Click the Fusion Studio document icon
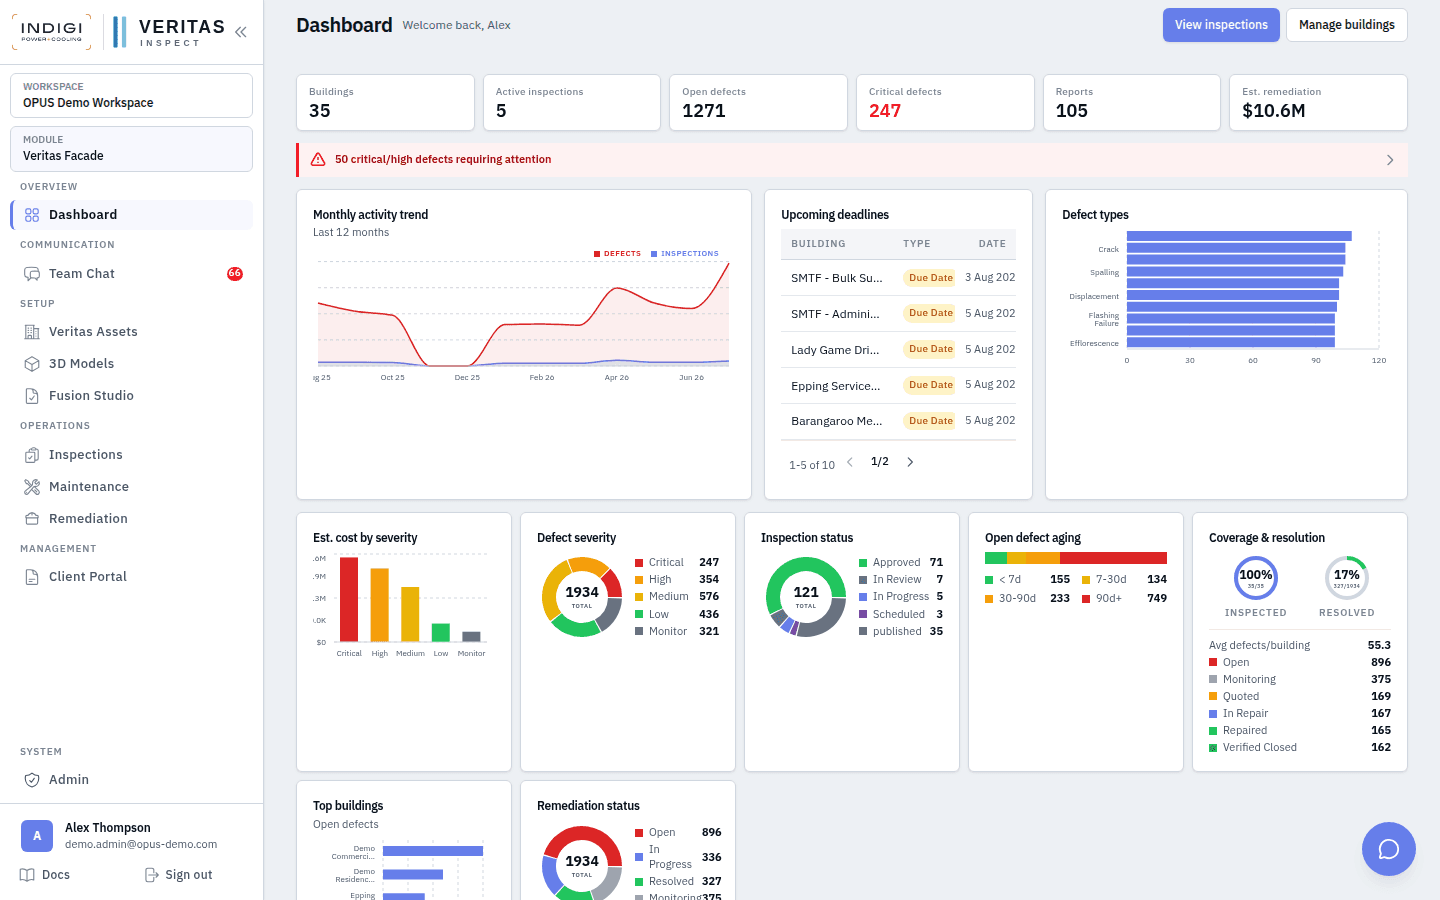Viewport: 1440px width, 900px height. click(32, 396)
